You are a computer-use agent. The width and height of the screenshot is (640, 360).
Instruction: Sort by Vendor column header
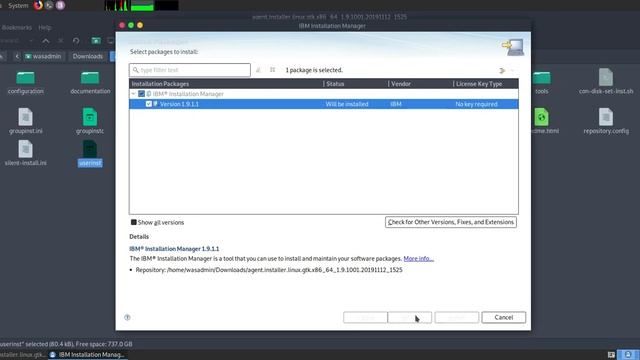click(420, 84)
